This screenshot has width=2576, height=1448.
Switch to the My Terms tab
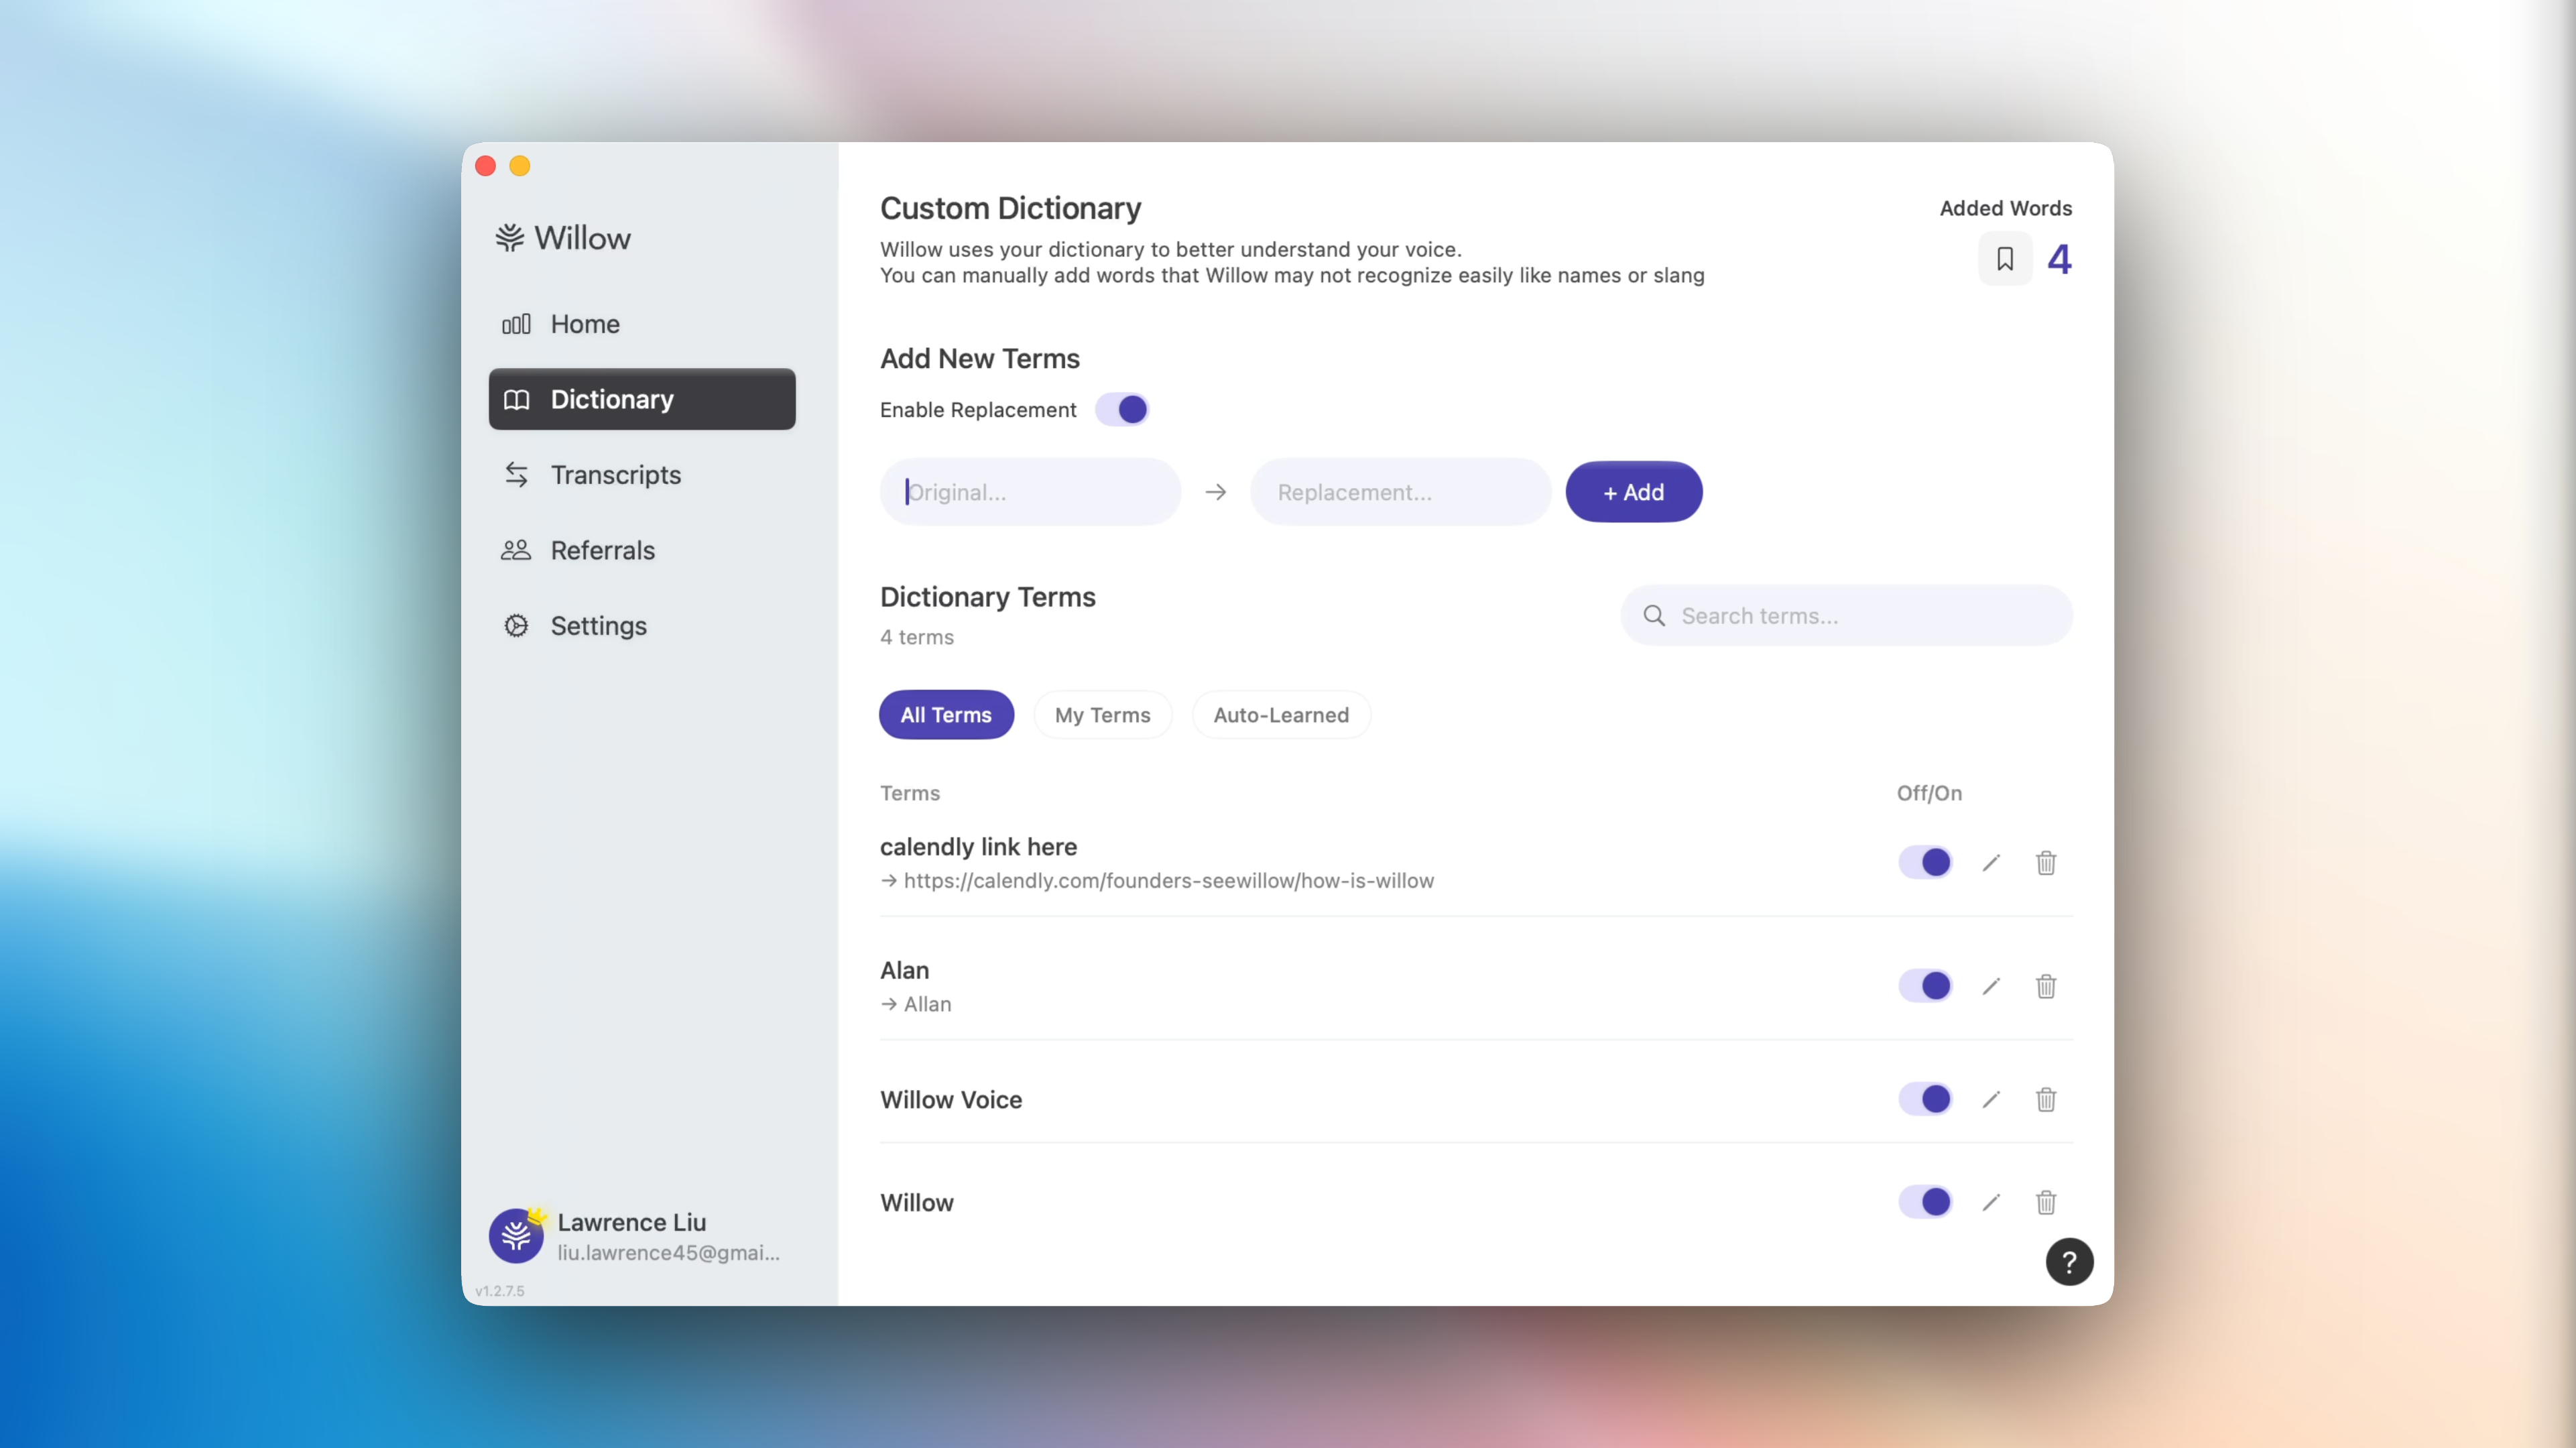pyautogui.click(x=1103, y=715)
